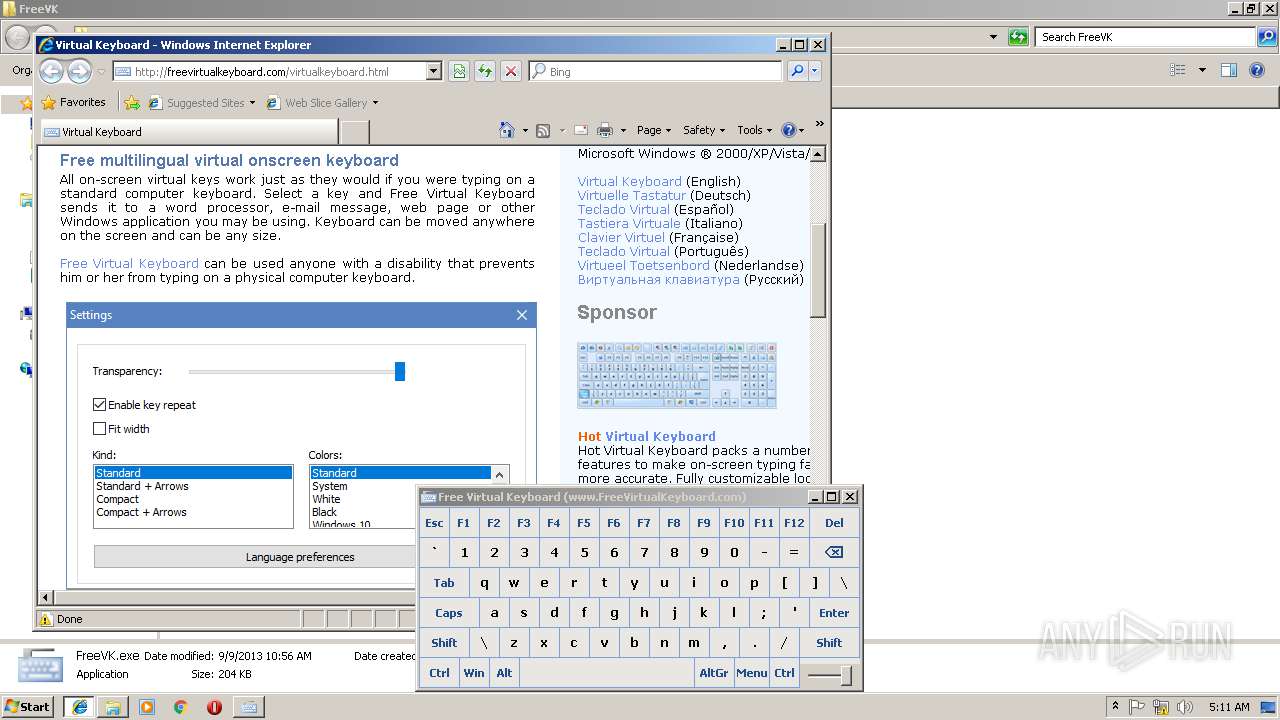Select the Virtual Keyboard tab

click(188, 132)
